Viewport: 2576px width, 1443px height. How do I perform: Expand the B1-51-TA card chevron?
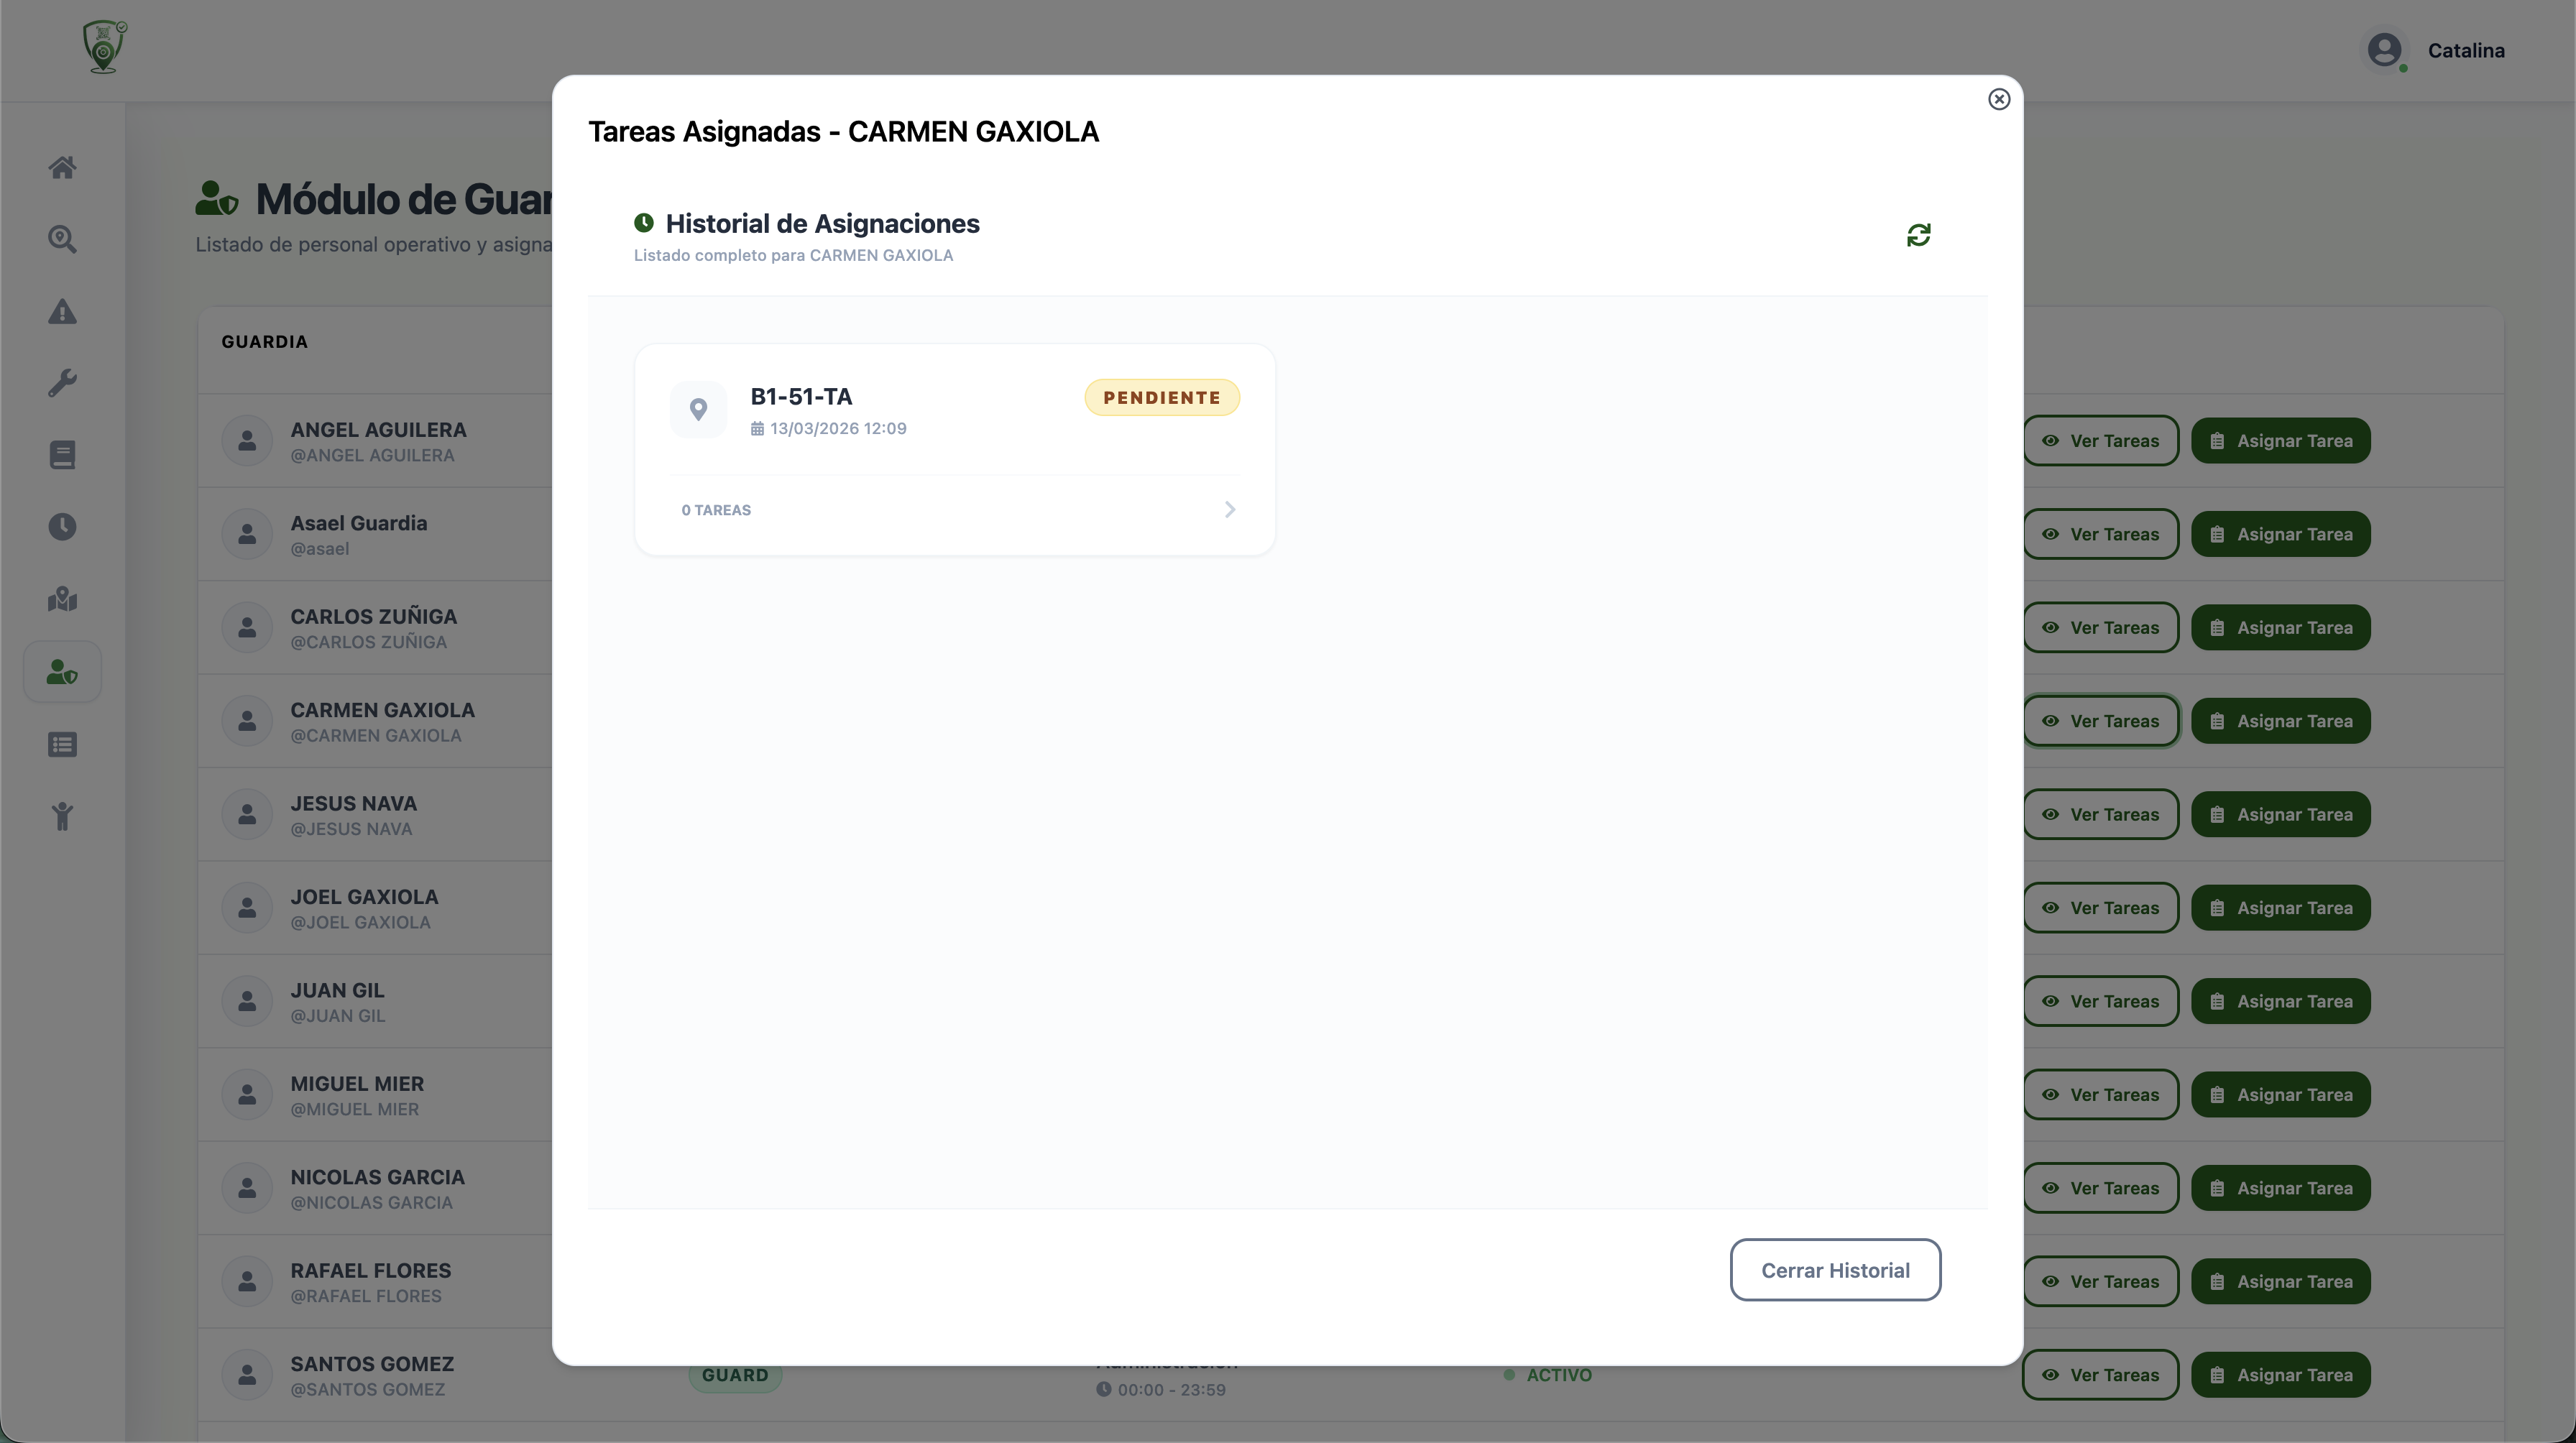[x=1230, y=510]
